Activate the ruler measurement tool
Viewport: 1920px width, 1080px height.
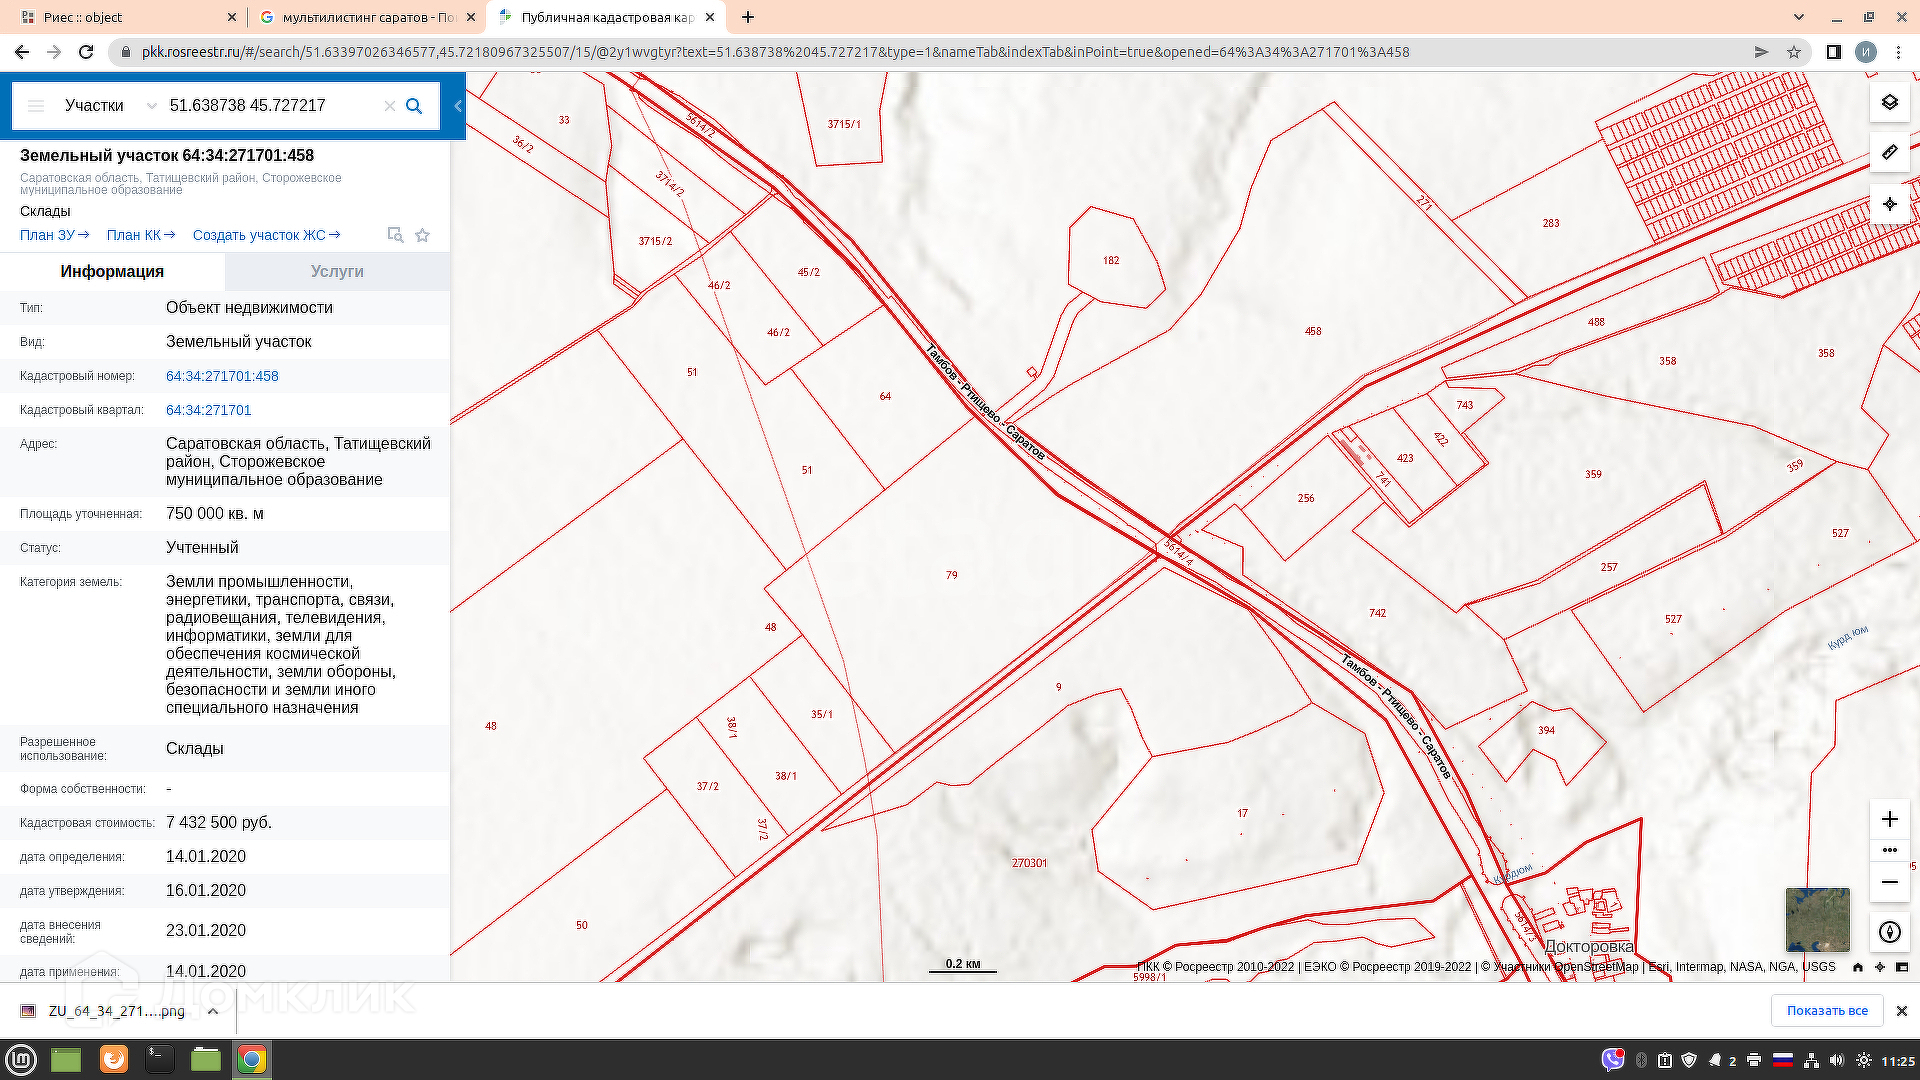click(1889, 153)
